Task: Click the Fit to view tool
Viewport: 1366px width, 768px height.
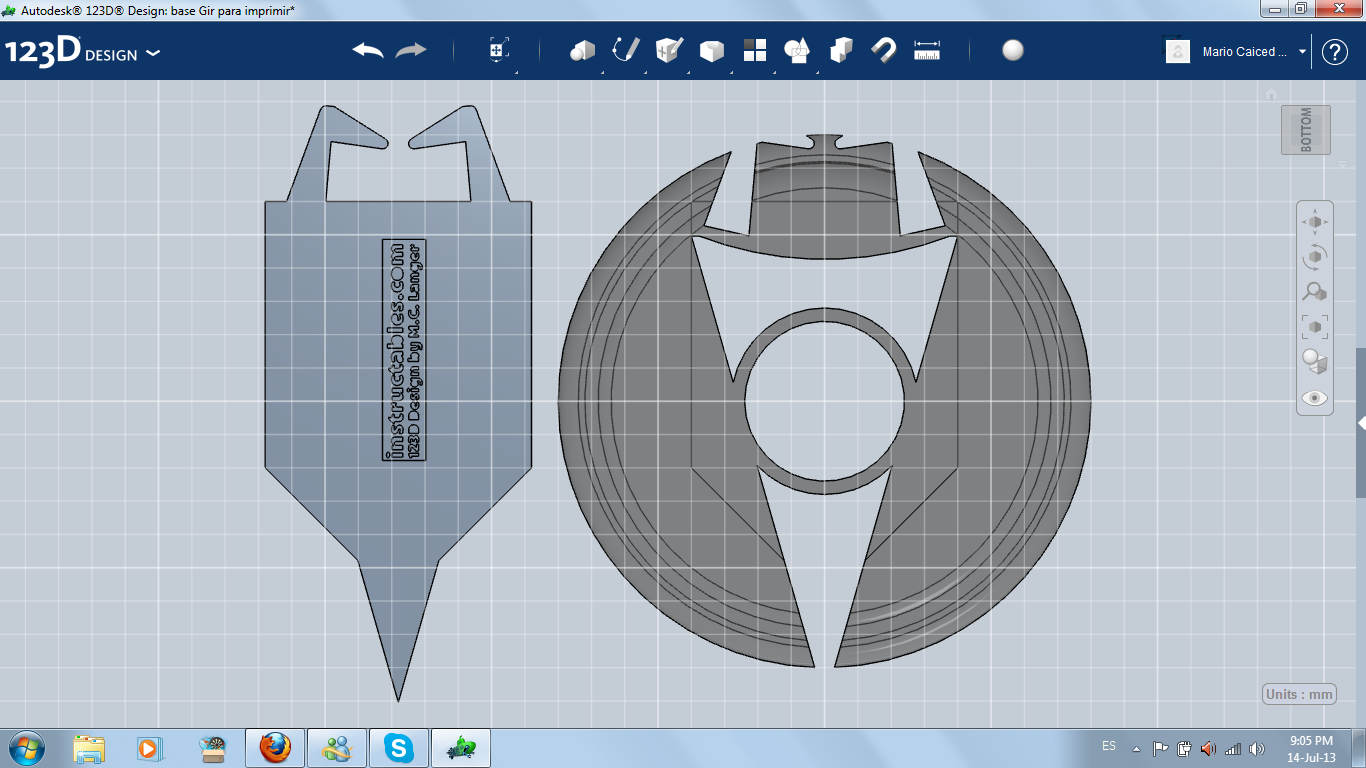Action: [x=1315, y=327]
